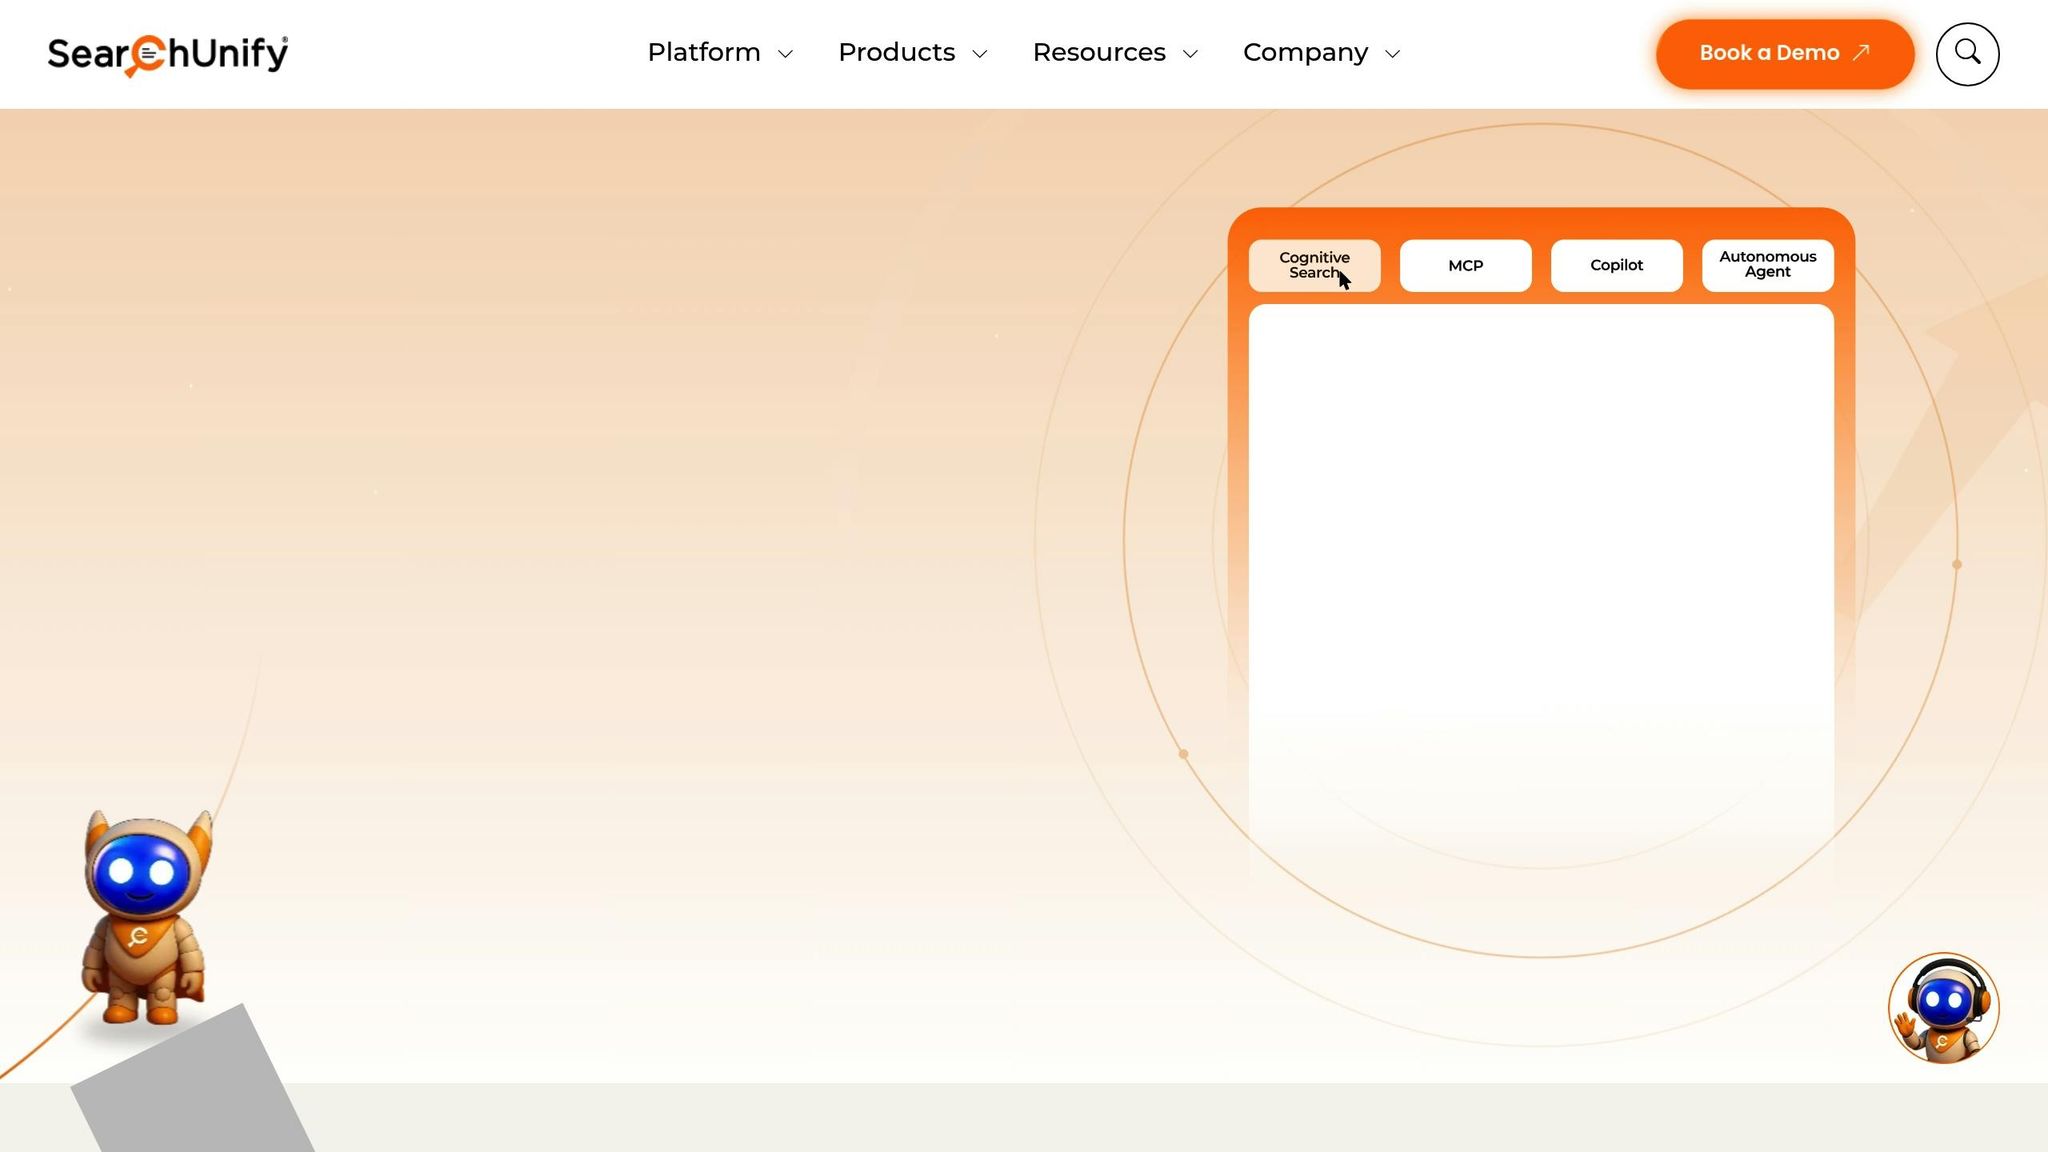This screenshot has height=1152, width=2048.
Task: Click the SearchUnify logo
Action: pos(167,54)
